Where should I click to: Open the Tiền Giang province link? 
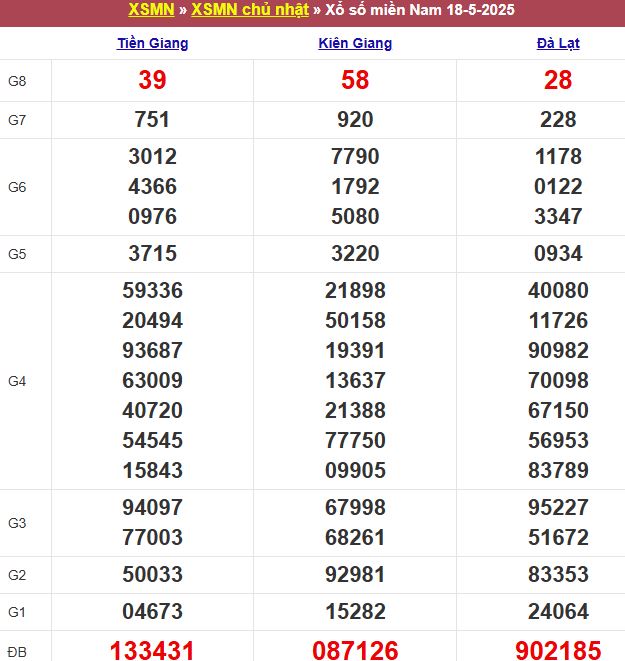point(153,43)
